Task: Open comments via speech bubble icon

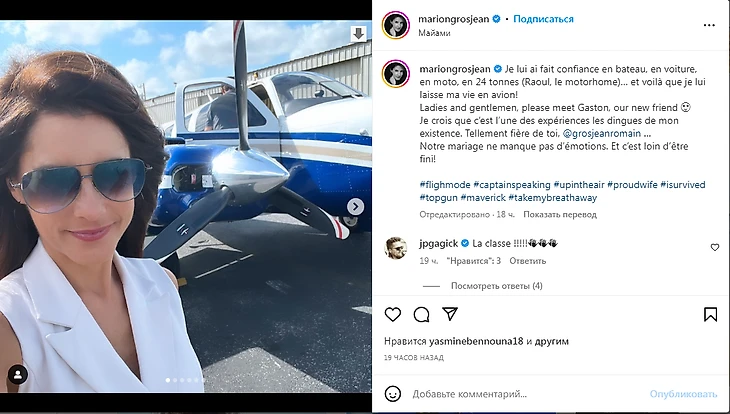Action: click(421, 315)
